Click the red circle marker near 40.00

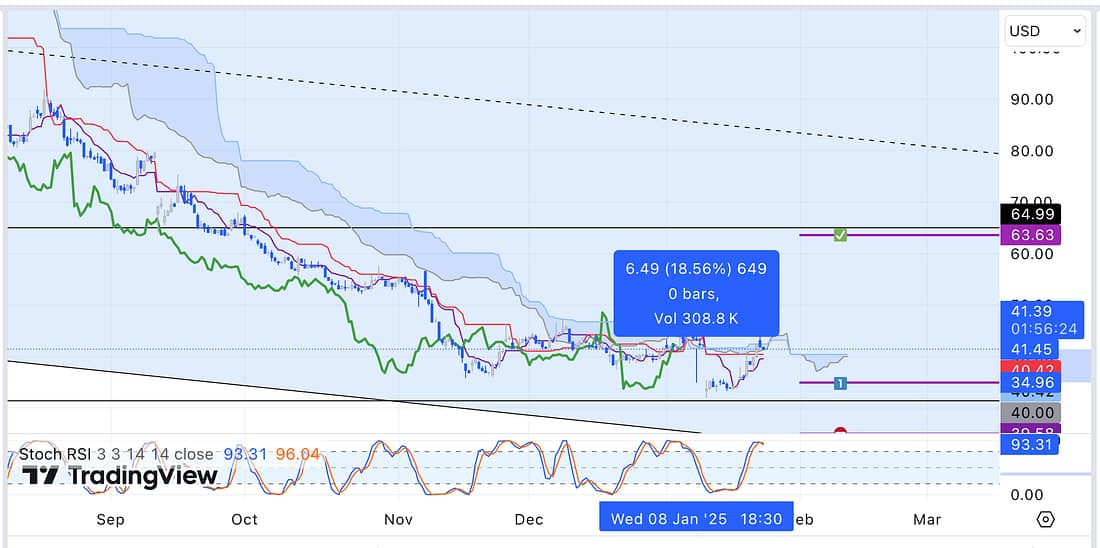click(x=840, y=432)
